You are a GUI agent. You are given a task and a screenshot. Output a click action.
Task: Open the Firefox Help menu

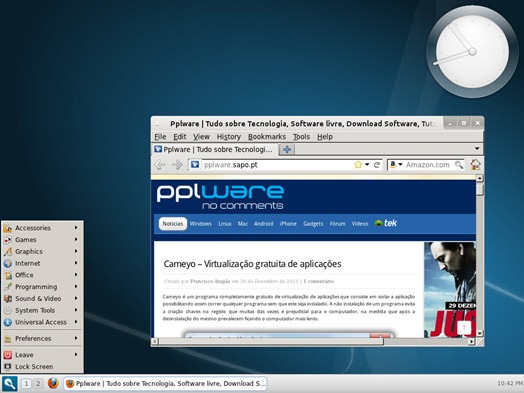(x=325, y=137)
